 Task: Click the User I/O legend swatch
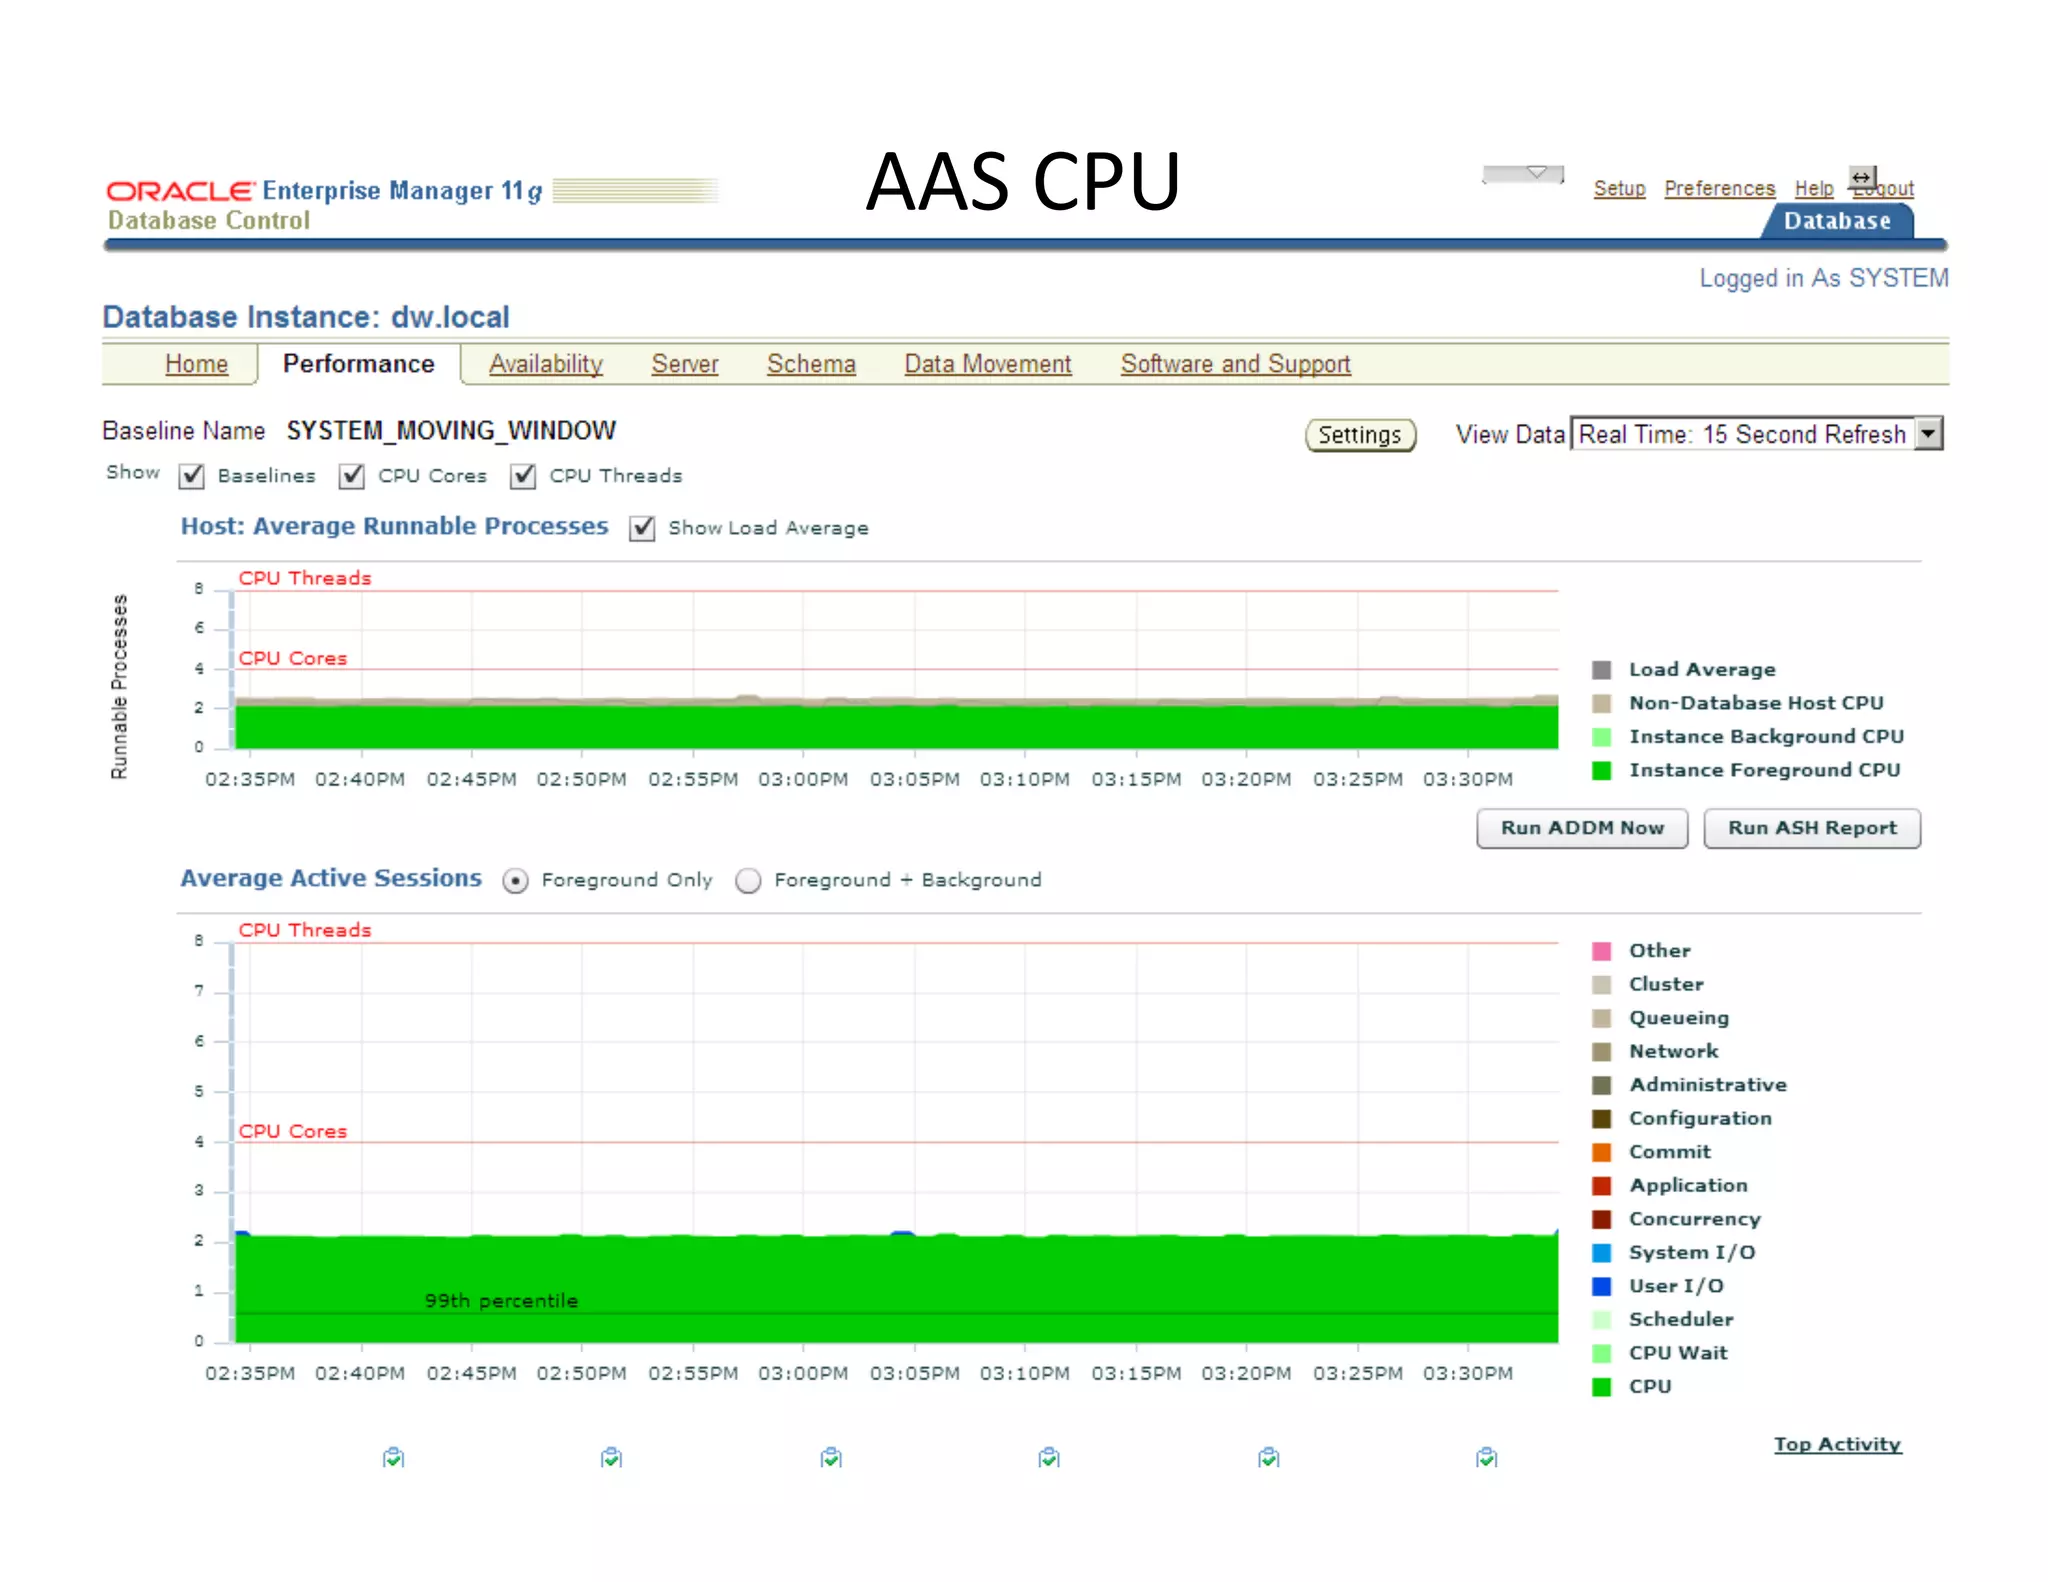tap(1602, 1286)
